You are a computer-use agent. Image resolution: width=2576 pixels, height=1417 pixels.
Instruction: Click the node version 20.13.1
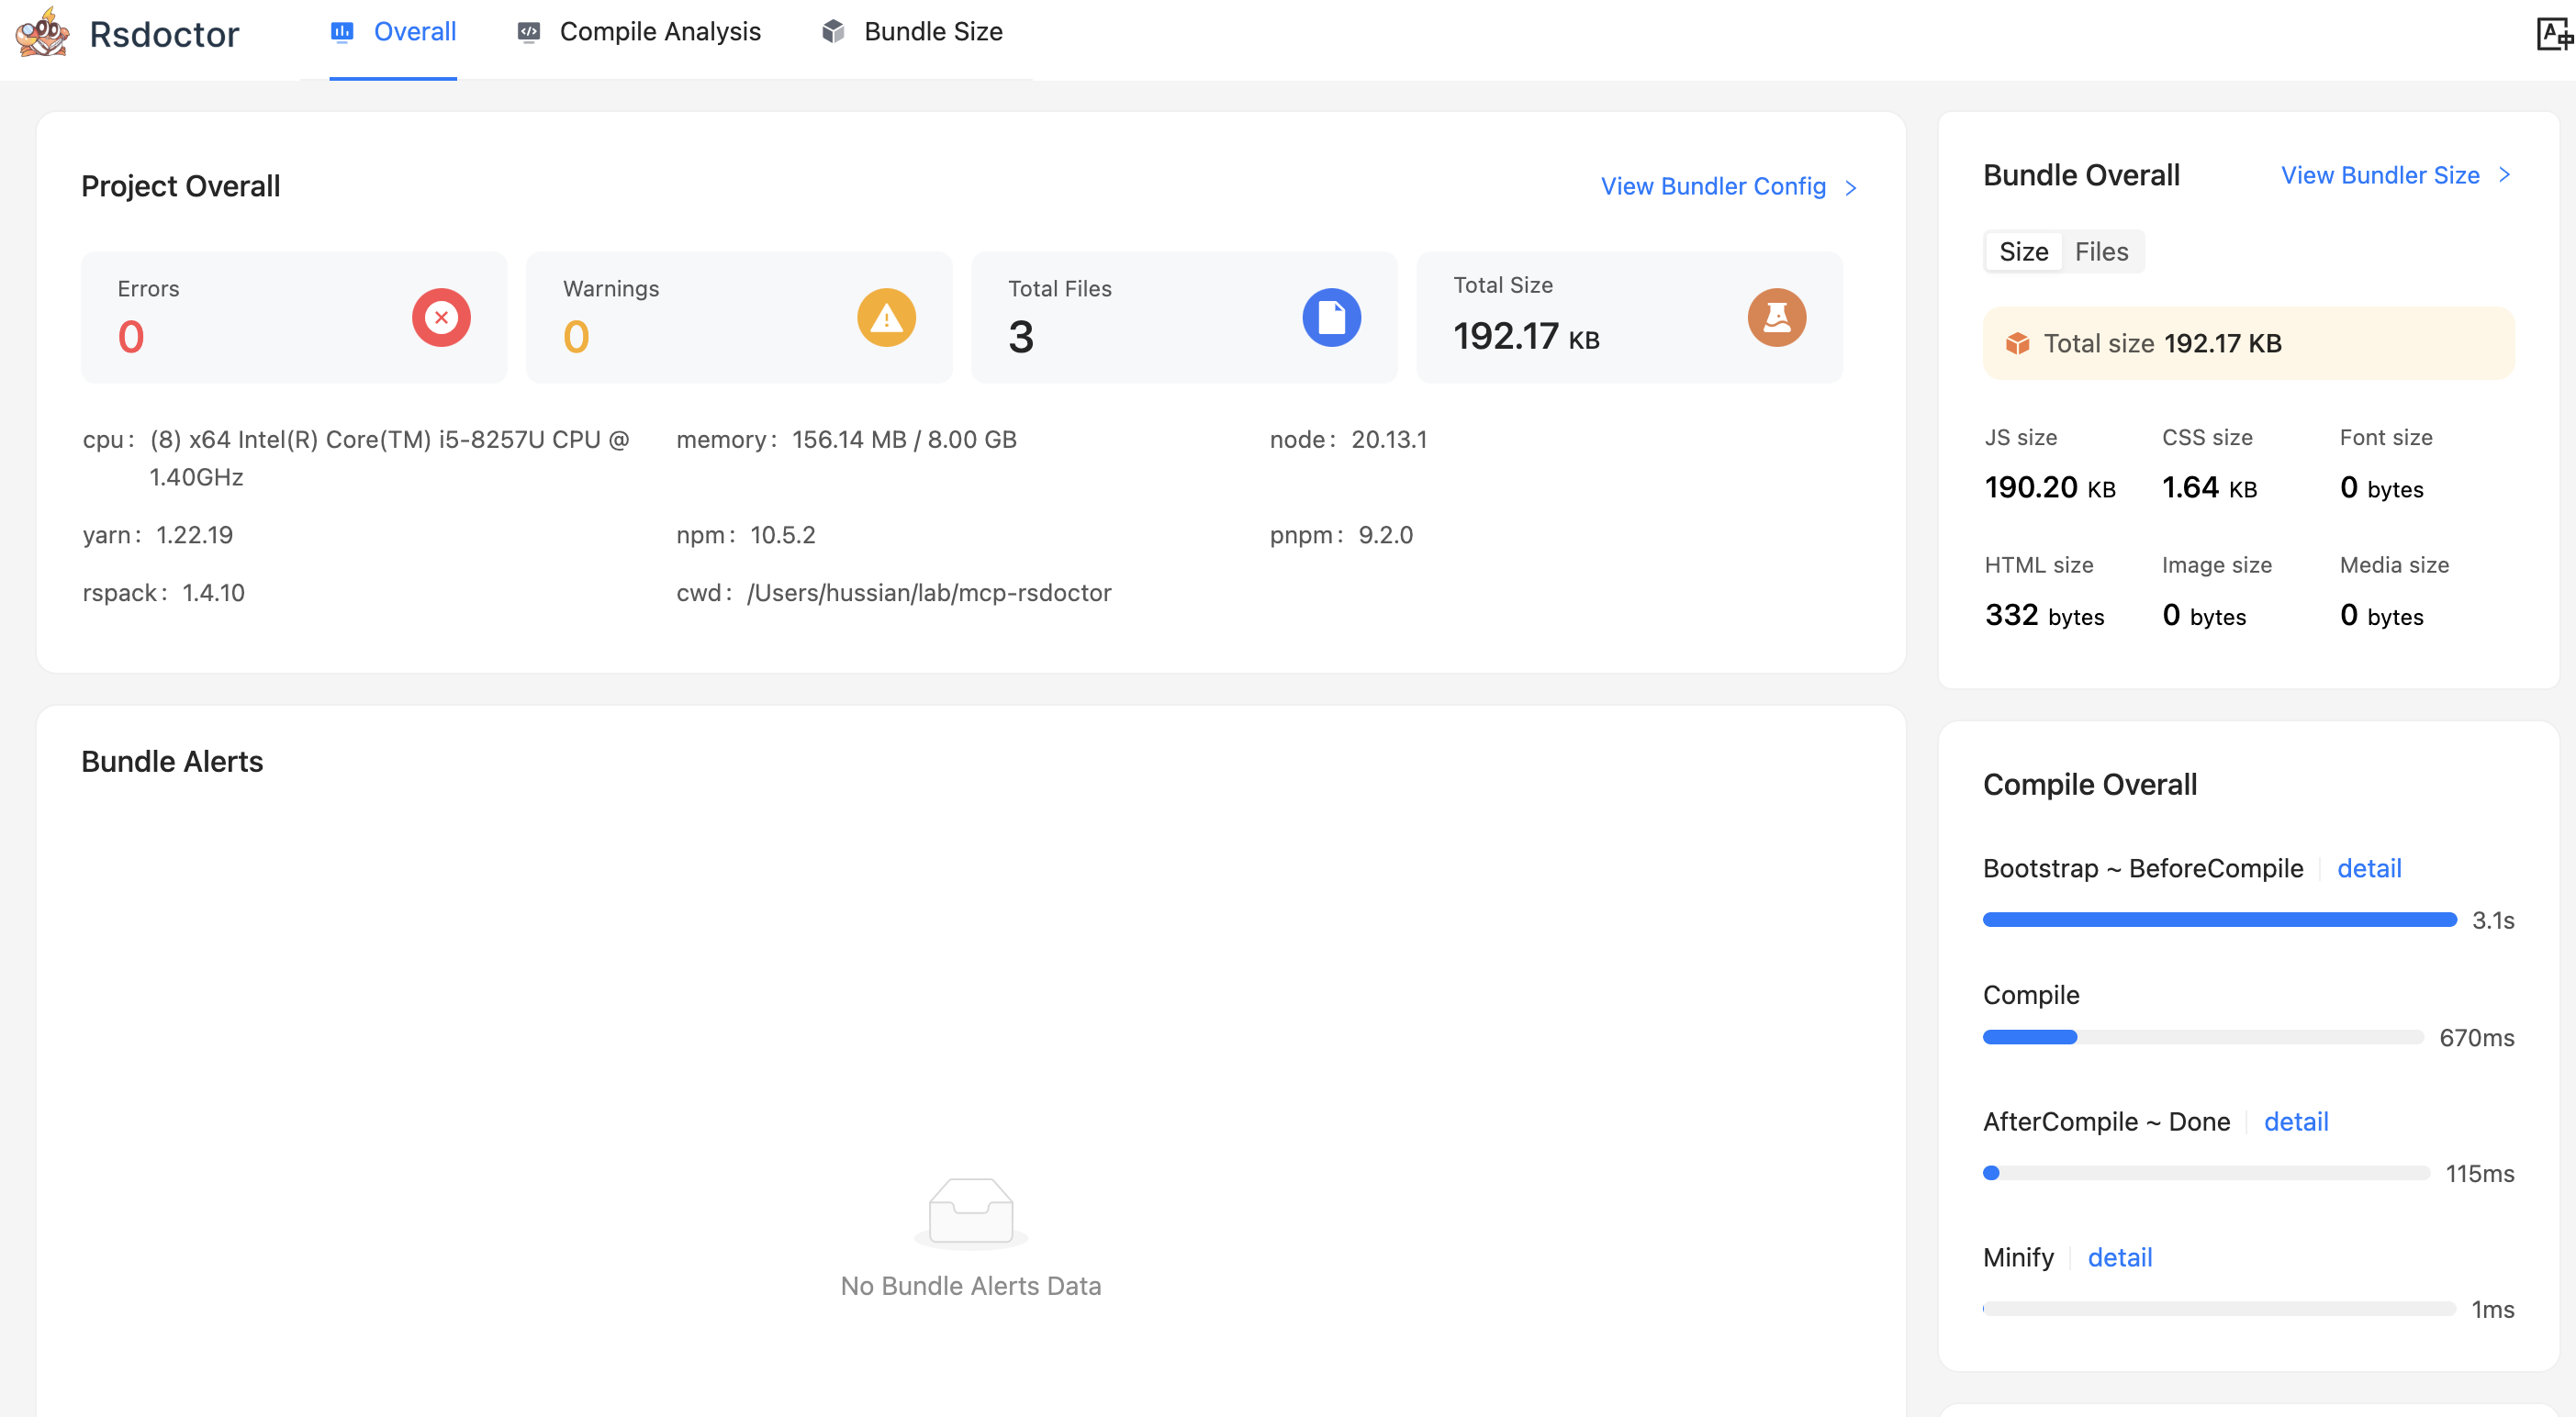(1389, 439)
